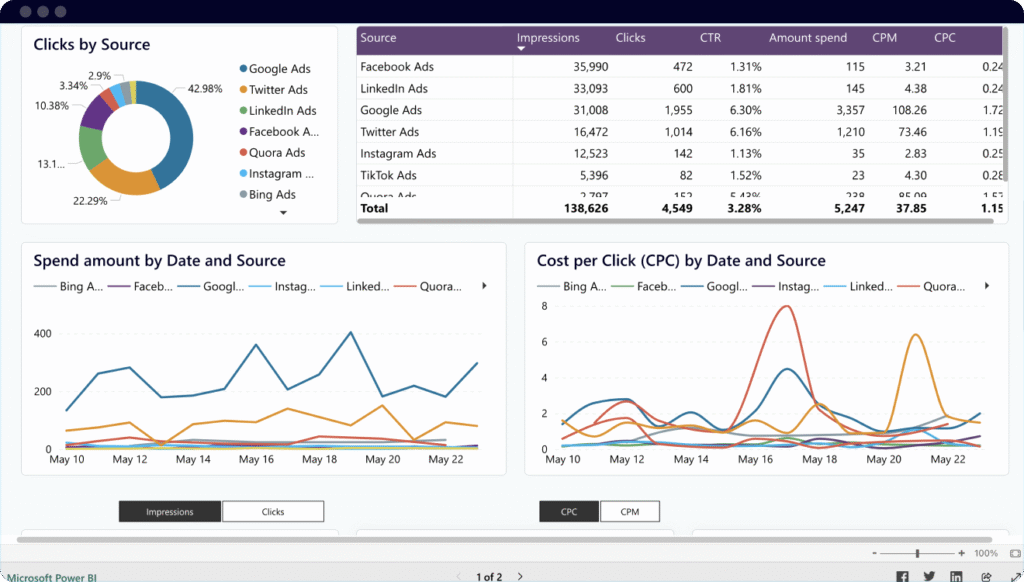Viewport: 1024px width, 582px height.
Task: Sort the table by Impressions header
Action: tap(548, 38)
